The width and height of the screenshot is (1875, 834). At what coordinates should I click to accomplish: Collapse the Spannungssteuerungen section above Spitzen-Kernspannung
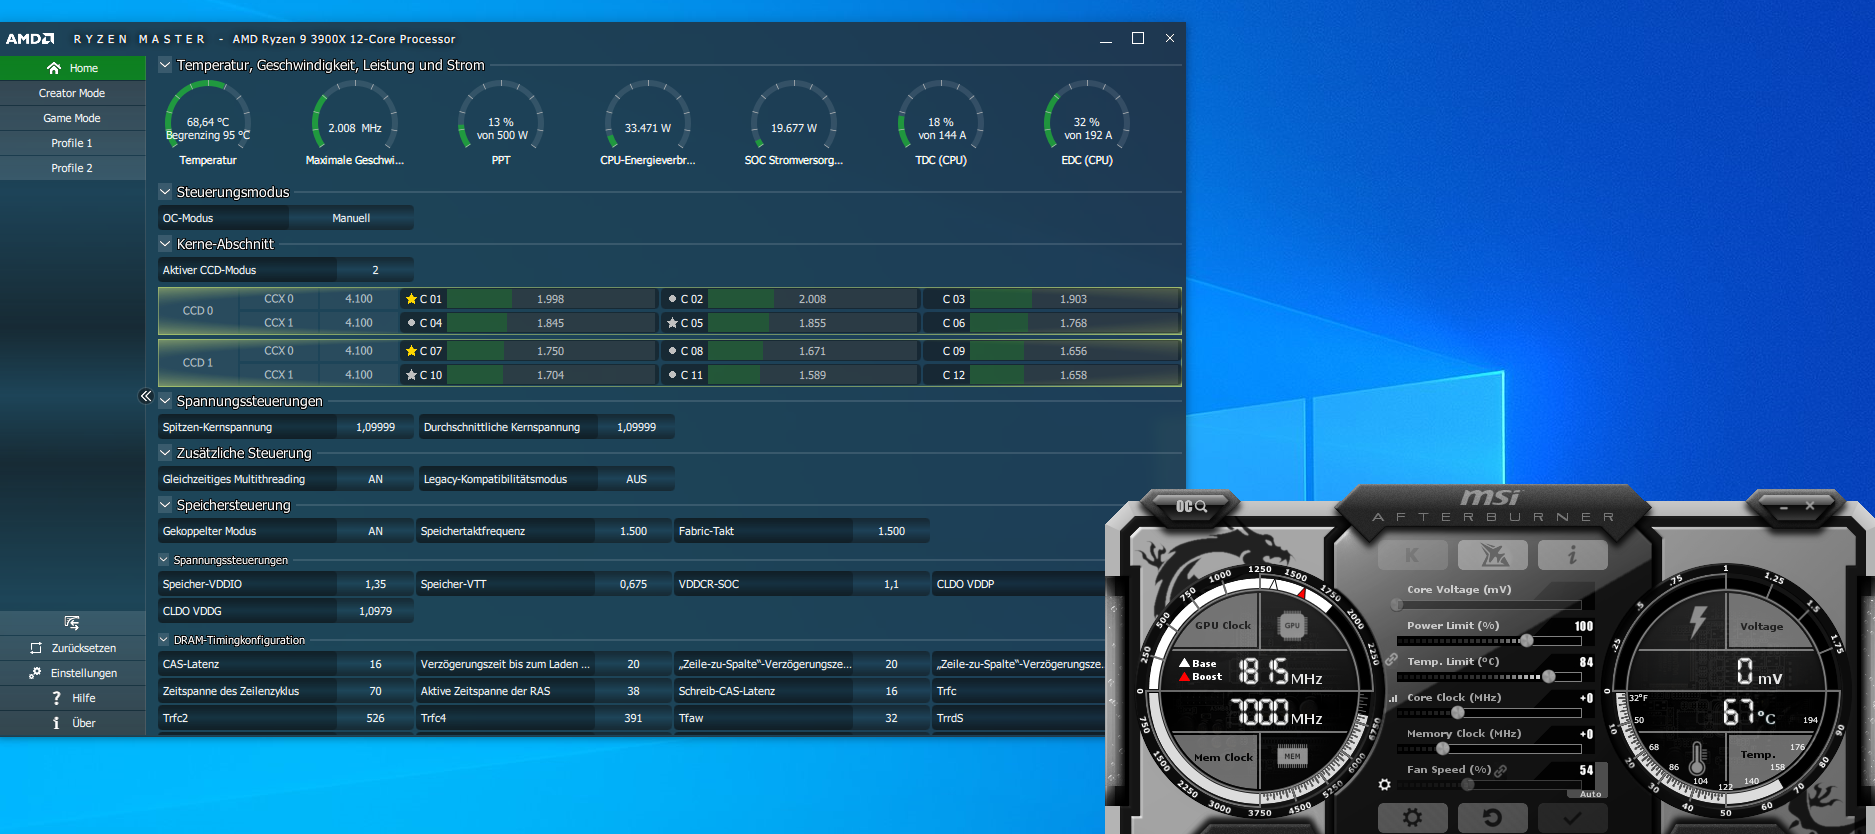[165, 401]
